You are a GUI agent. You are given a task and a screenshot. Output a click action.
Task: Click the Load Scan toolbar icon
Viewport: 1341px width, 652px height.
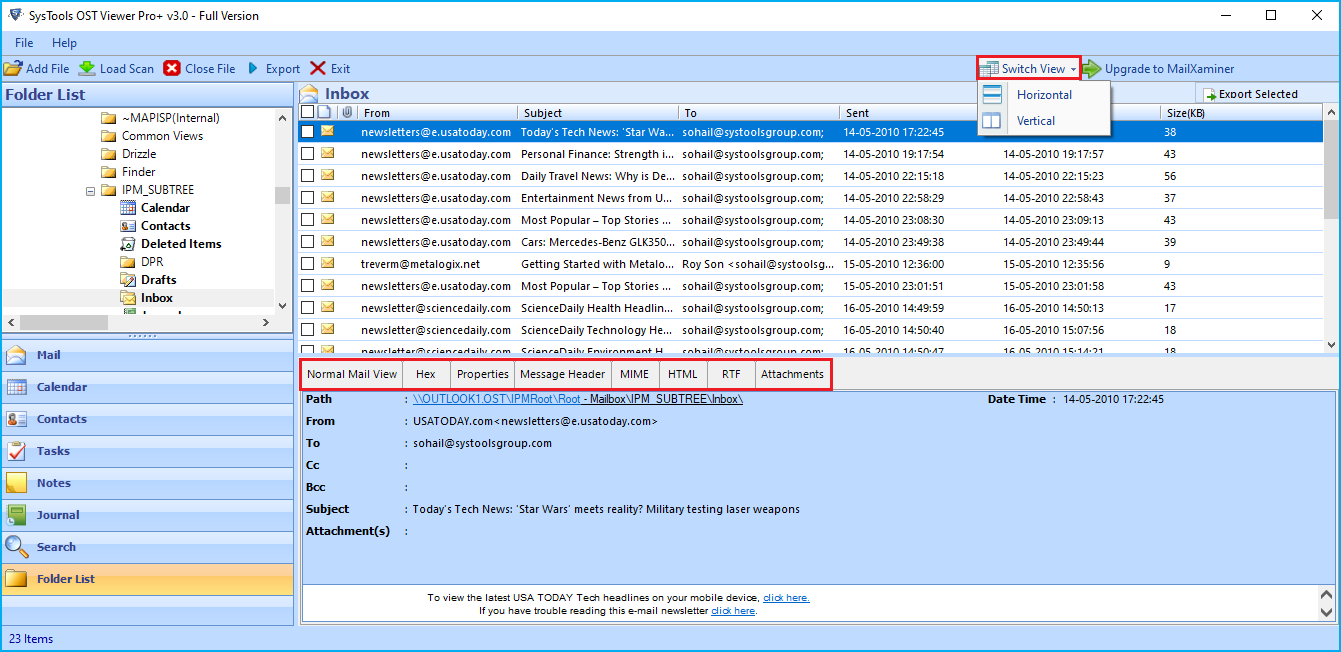87,68
